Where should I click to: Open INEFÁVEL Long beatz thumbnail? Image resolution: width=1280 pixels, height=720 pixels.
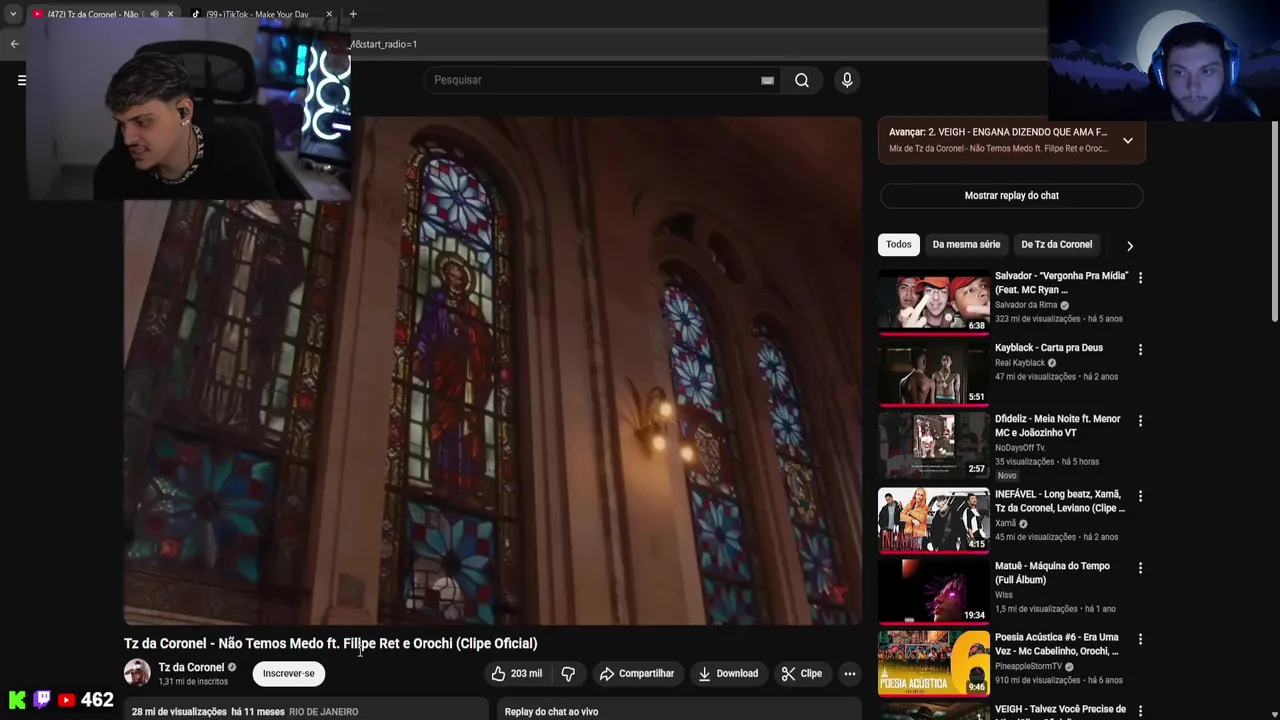[x=933, y=521]
